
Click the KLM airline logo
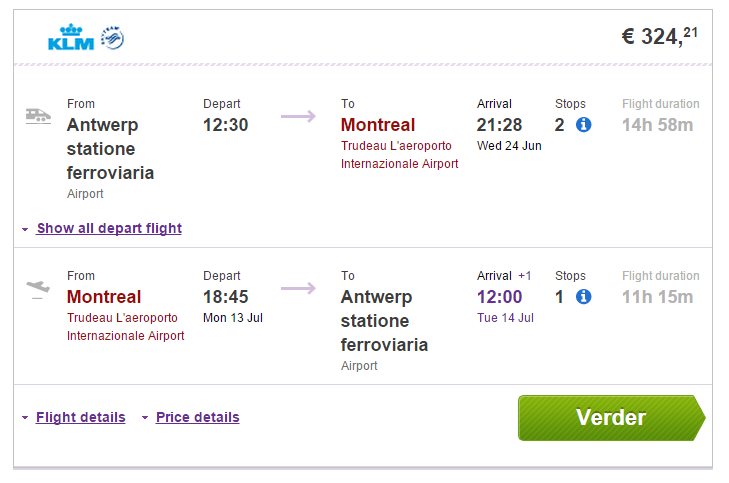click(71, 37)
